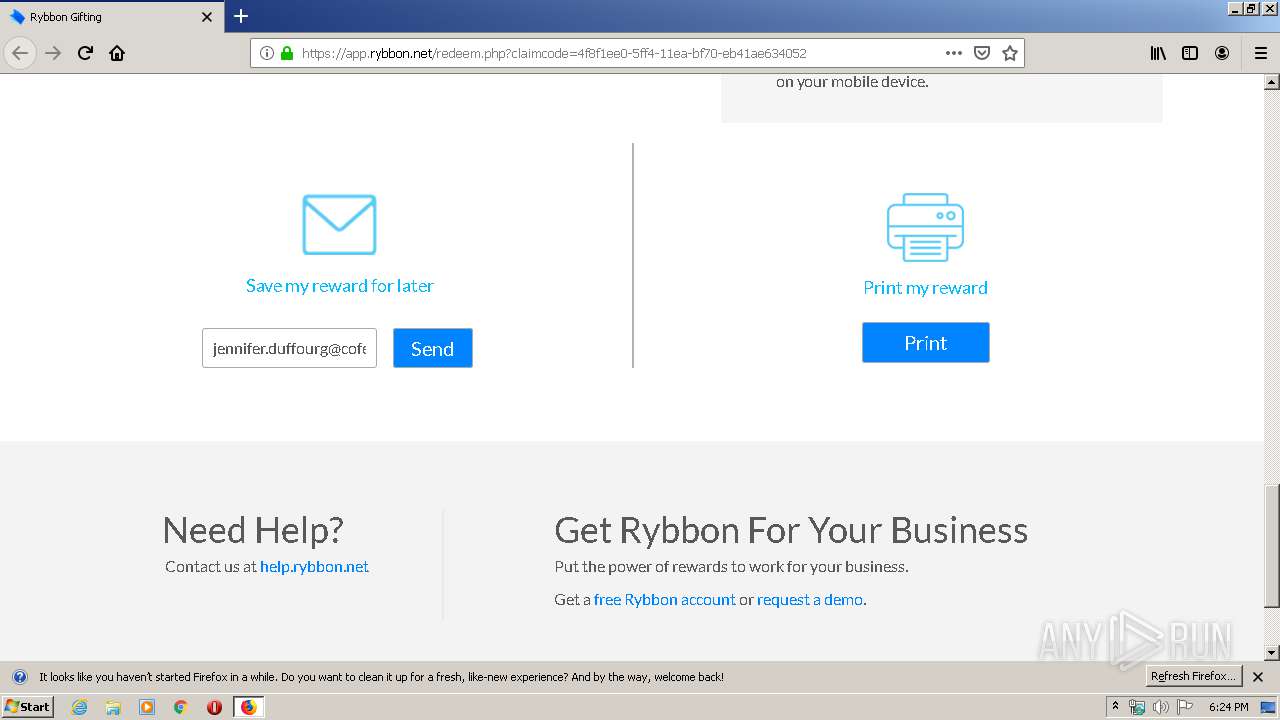This screenshot has width=1280, height=720.
Task: Open File Explorer from taskbar
Action: tap(113, 707)
